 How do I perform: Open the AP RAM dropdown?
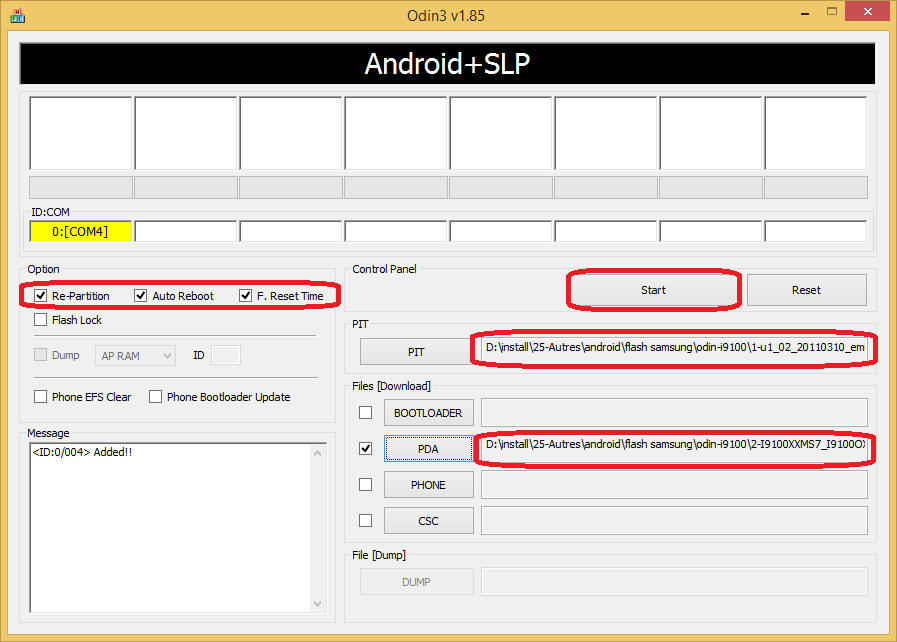[x=135, y=355]
